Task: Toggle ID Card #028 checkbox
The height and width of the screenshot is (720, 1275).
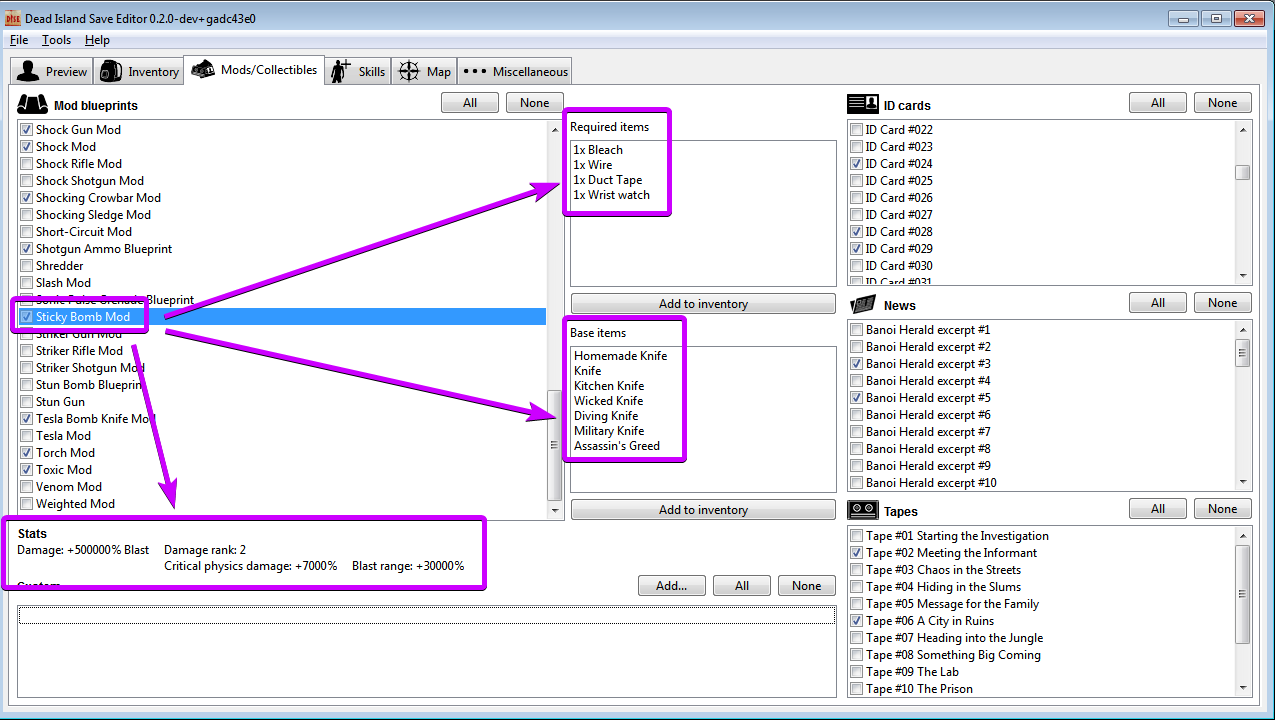Action: coord(857,232)
